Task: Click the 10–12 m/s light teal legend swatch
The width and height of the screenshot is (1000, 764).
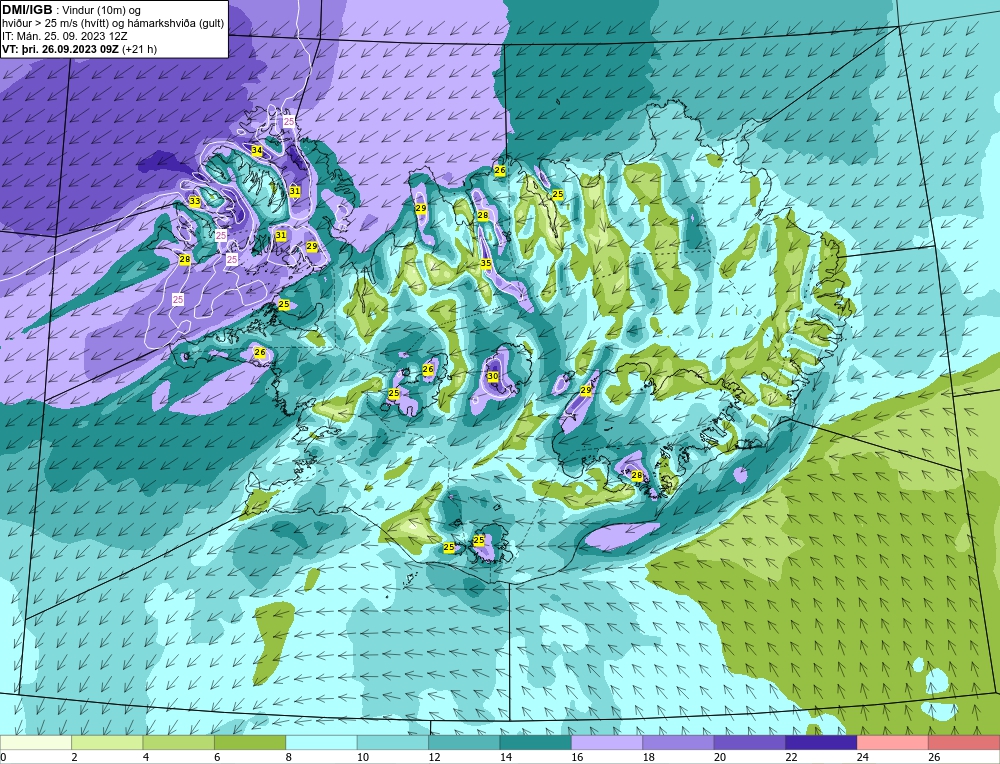Action: [393, 742]
